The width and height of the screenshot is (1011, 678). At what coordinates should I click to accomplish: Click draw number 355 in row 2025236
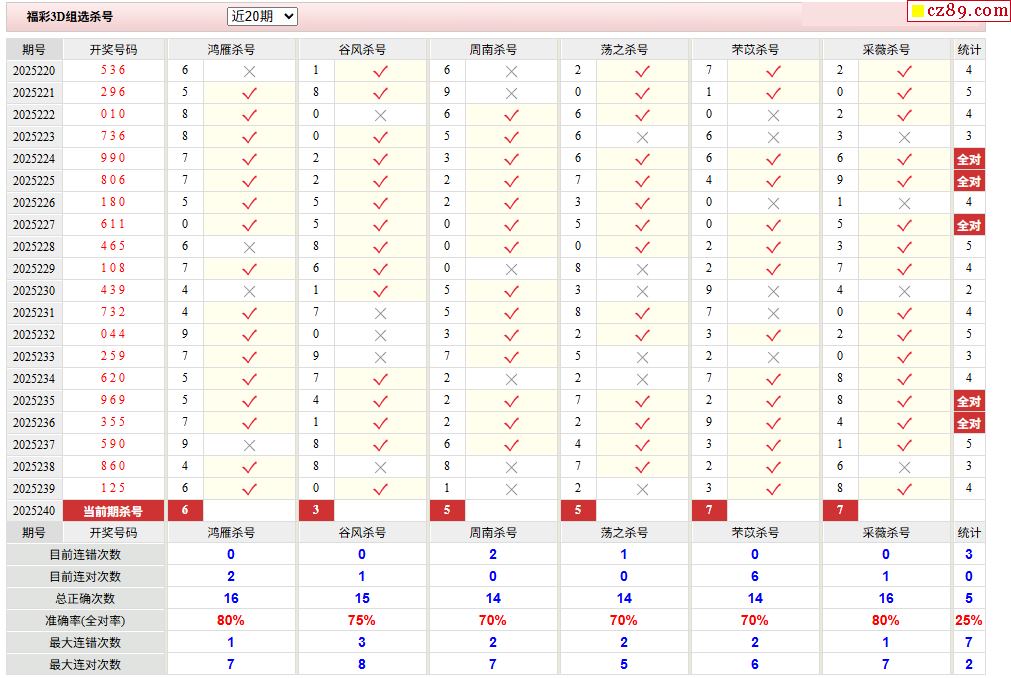[x=113, y=422]
